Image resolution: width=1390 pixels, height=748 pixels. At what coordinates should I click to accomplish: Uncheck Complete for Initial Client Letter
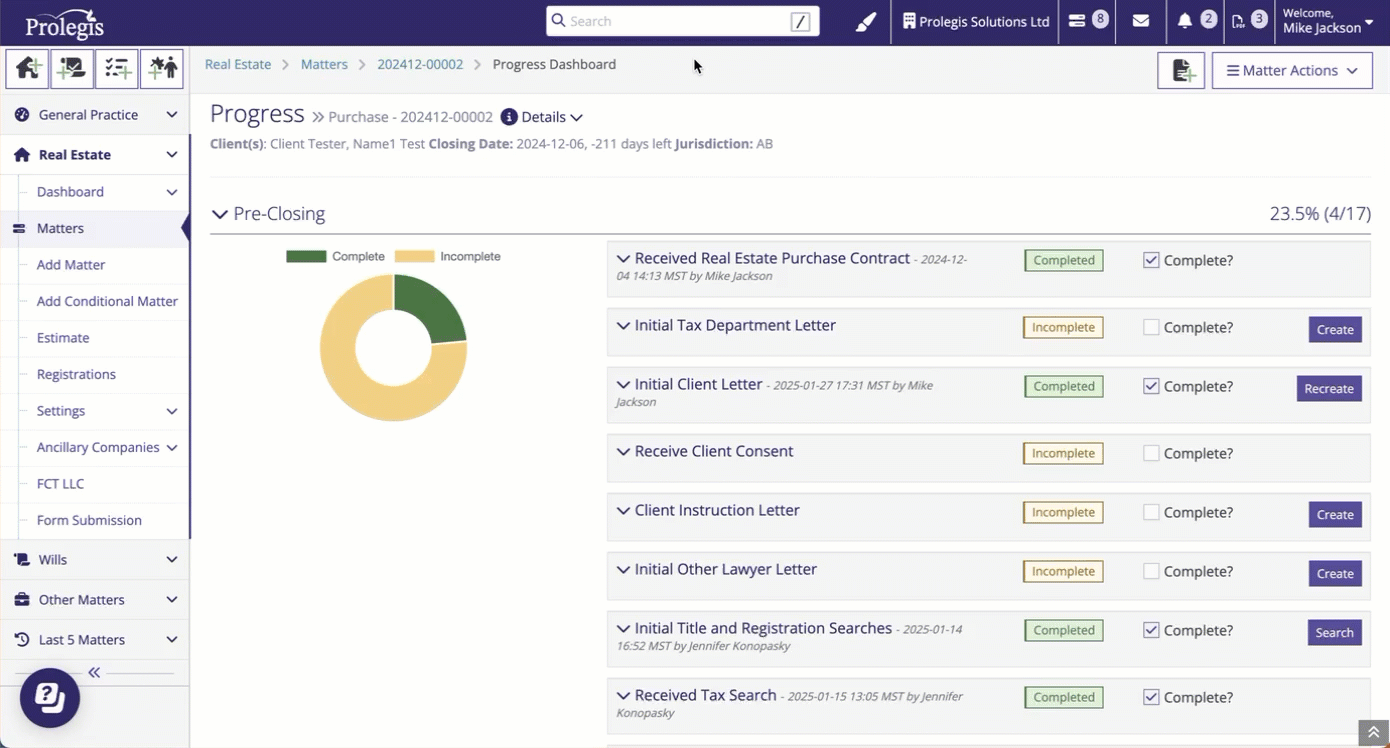[x=1151, y=386]
